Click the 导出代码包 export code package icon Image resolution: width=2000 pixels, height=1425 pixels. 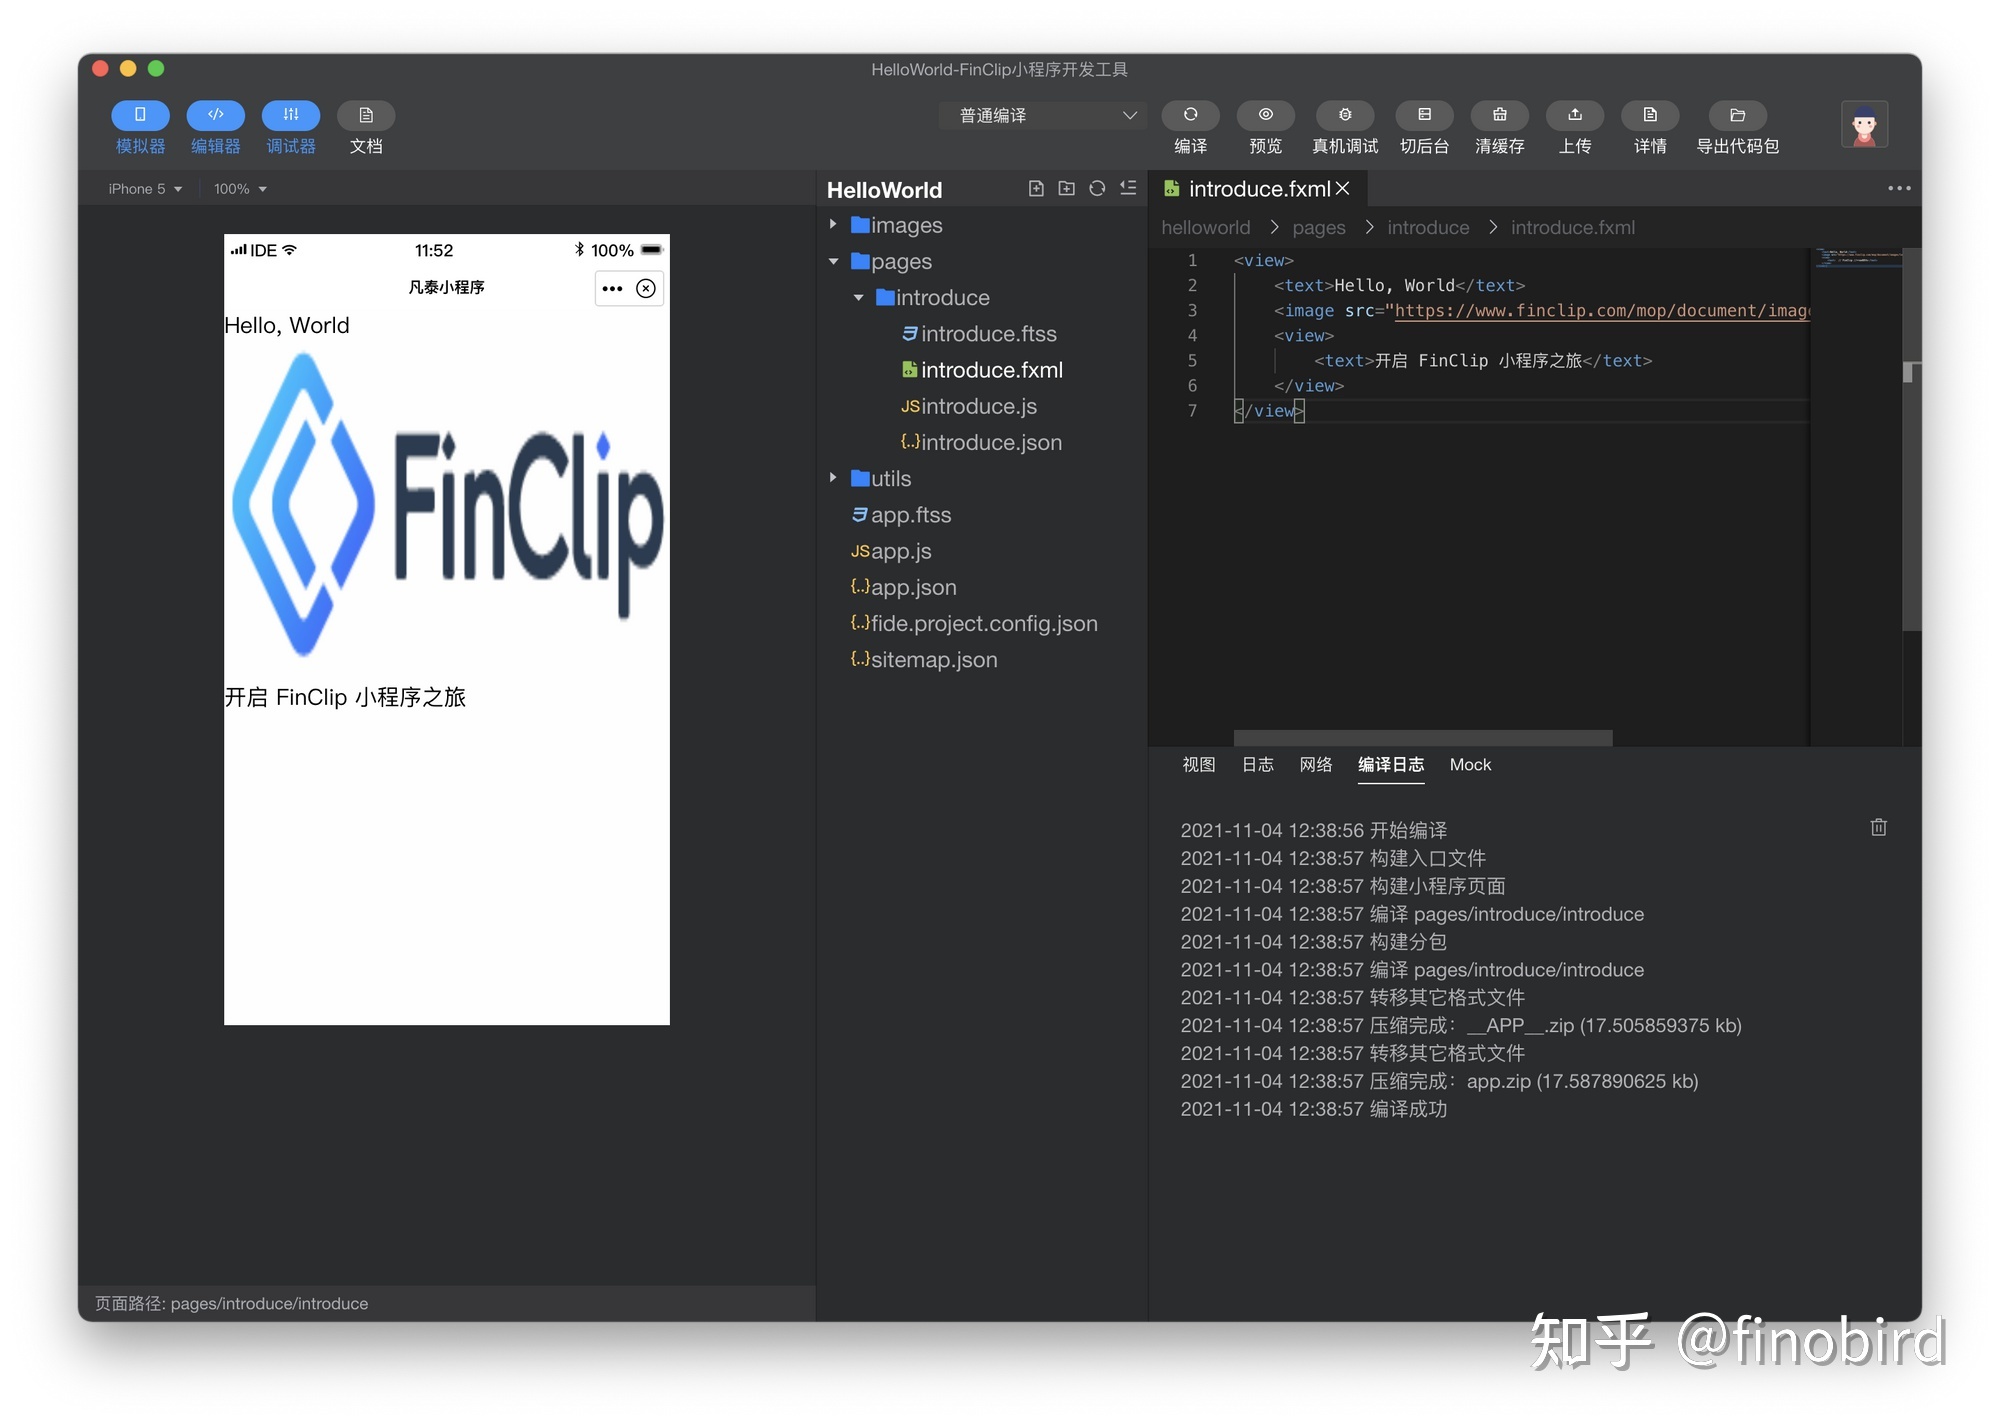(1737, 116)
